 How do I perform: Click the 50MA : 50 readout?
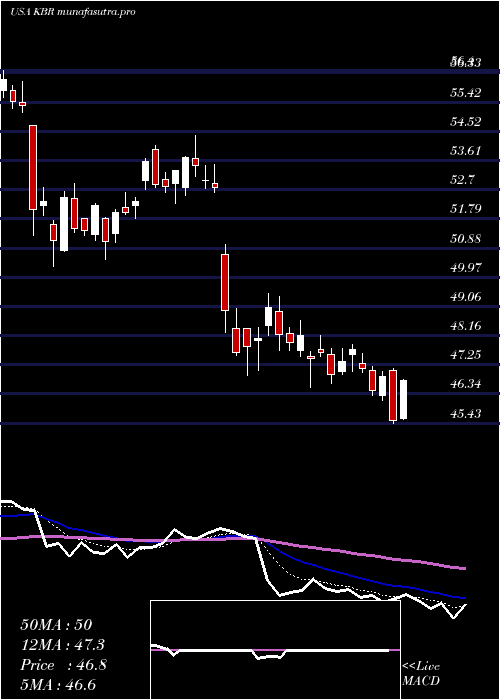56,625
